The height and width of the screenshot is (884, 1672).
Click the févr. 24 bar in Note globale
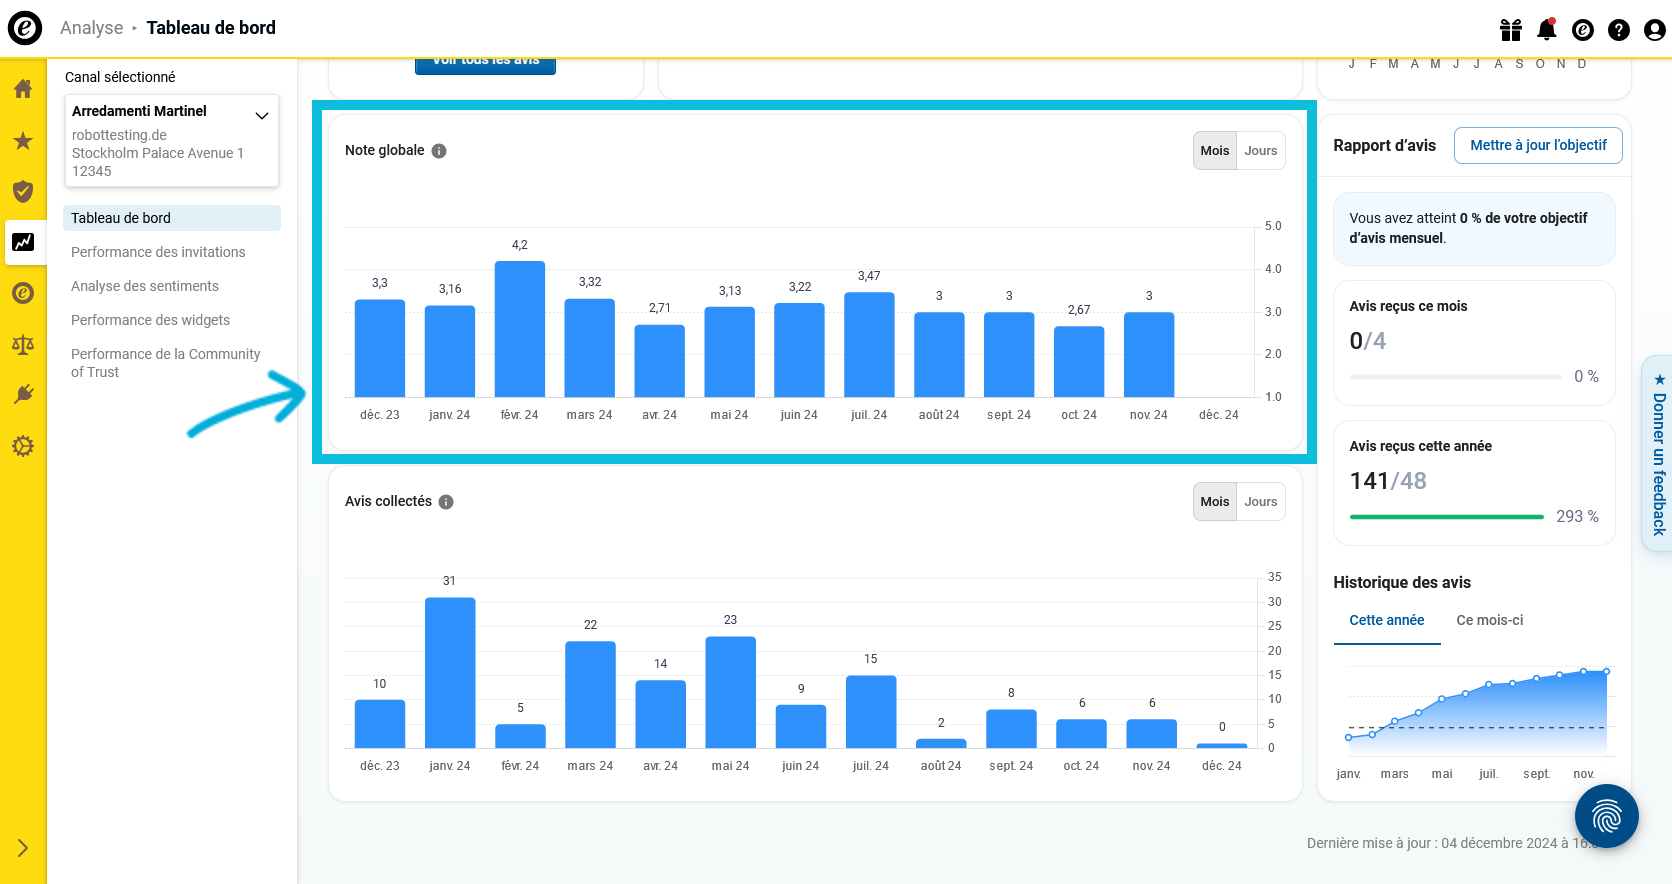[x=520, y=329]
